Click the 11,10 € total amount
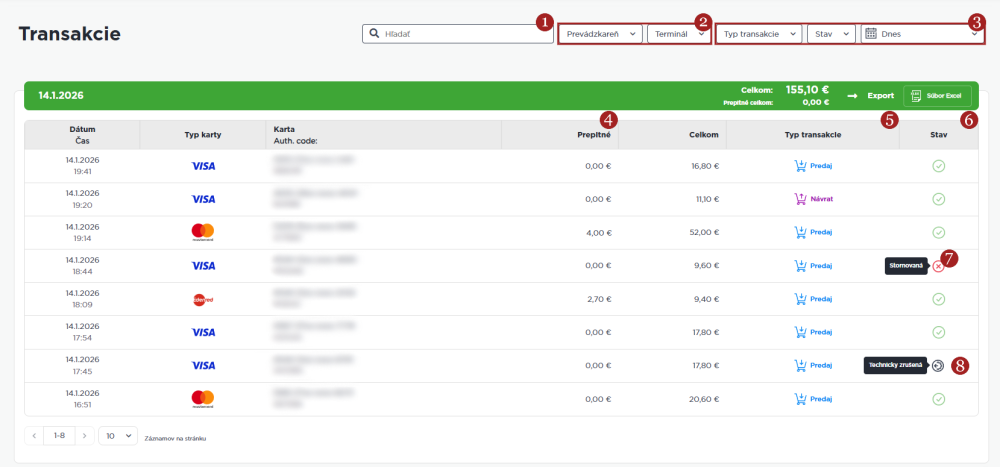The image size is (1000, 467). pyautogui.click(x=705, y=199)
